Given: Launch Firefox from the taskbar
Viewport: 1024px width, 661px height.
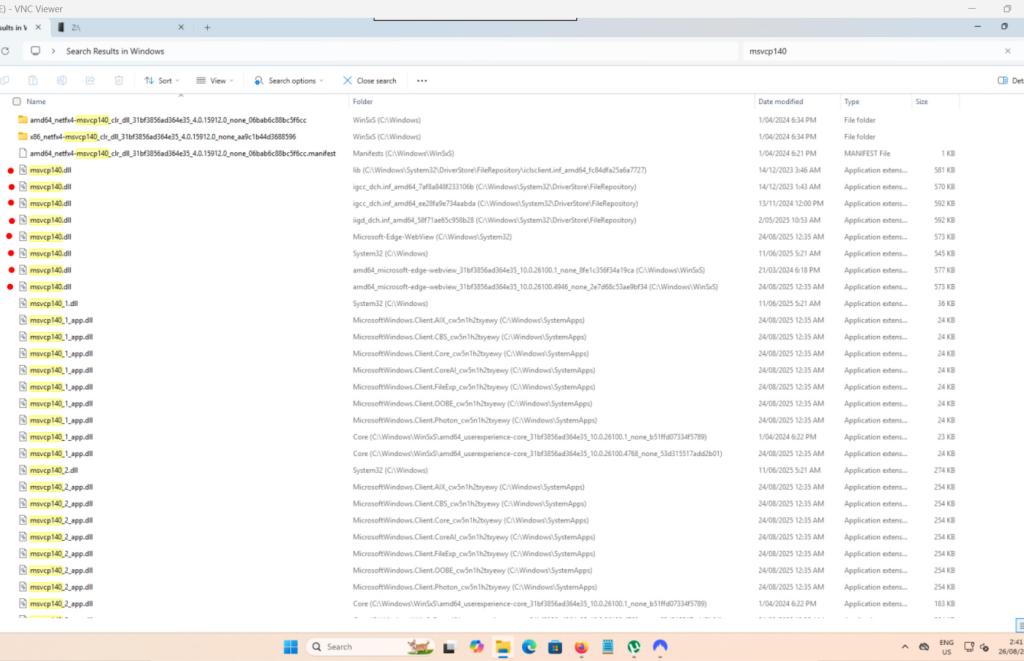Looking at the screenshot, I should coord(581,647).
